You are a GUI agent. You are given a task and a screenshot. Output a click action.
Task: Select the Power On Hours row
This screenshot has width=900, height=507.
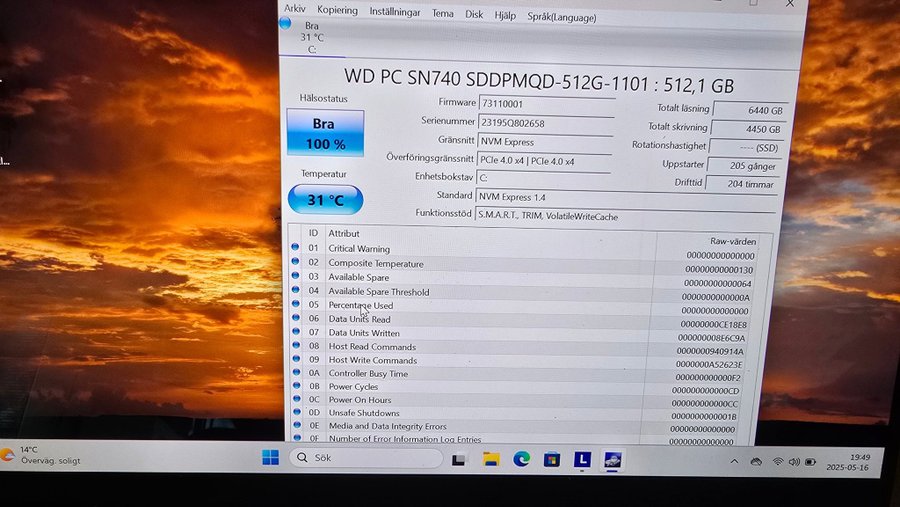[518, 402]
